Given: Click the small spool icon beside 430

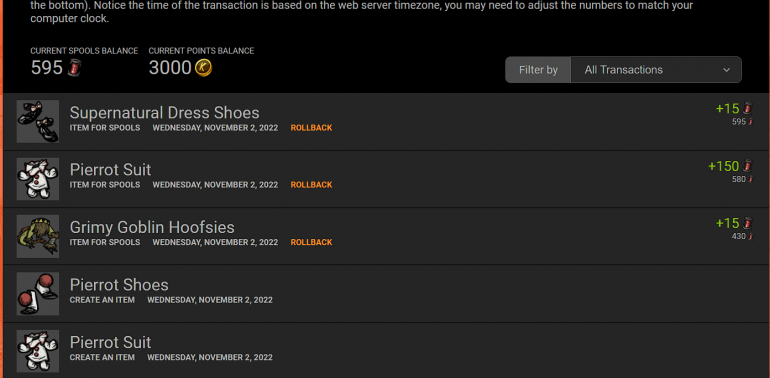Looking at the screenshot, I should click(750, 237).
